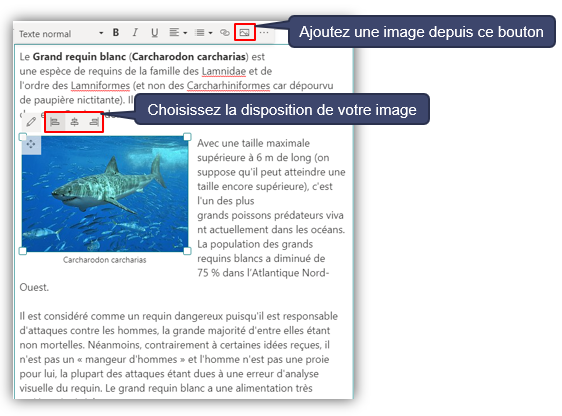This screenshot has height=416, width=562.
Task: Center the image layout
Action: pos(75,122)
